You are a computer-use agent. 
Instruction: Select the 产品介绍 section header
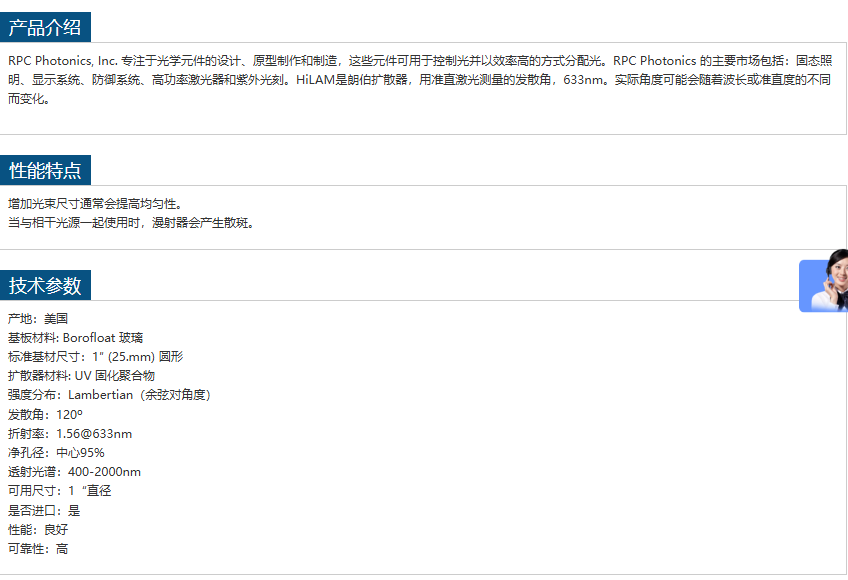[x=45, y=27]
